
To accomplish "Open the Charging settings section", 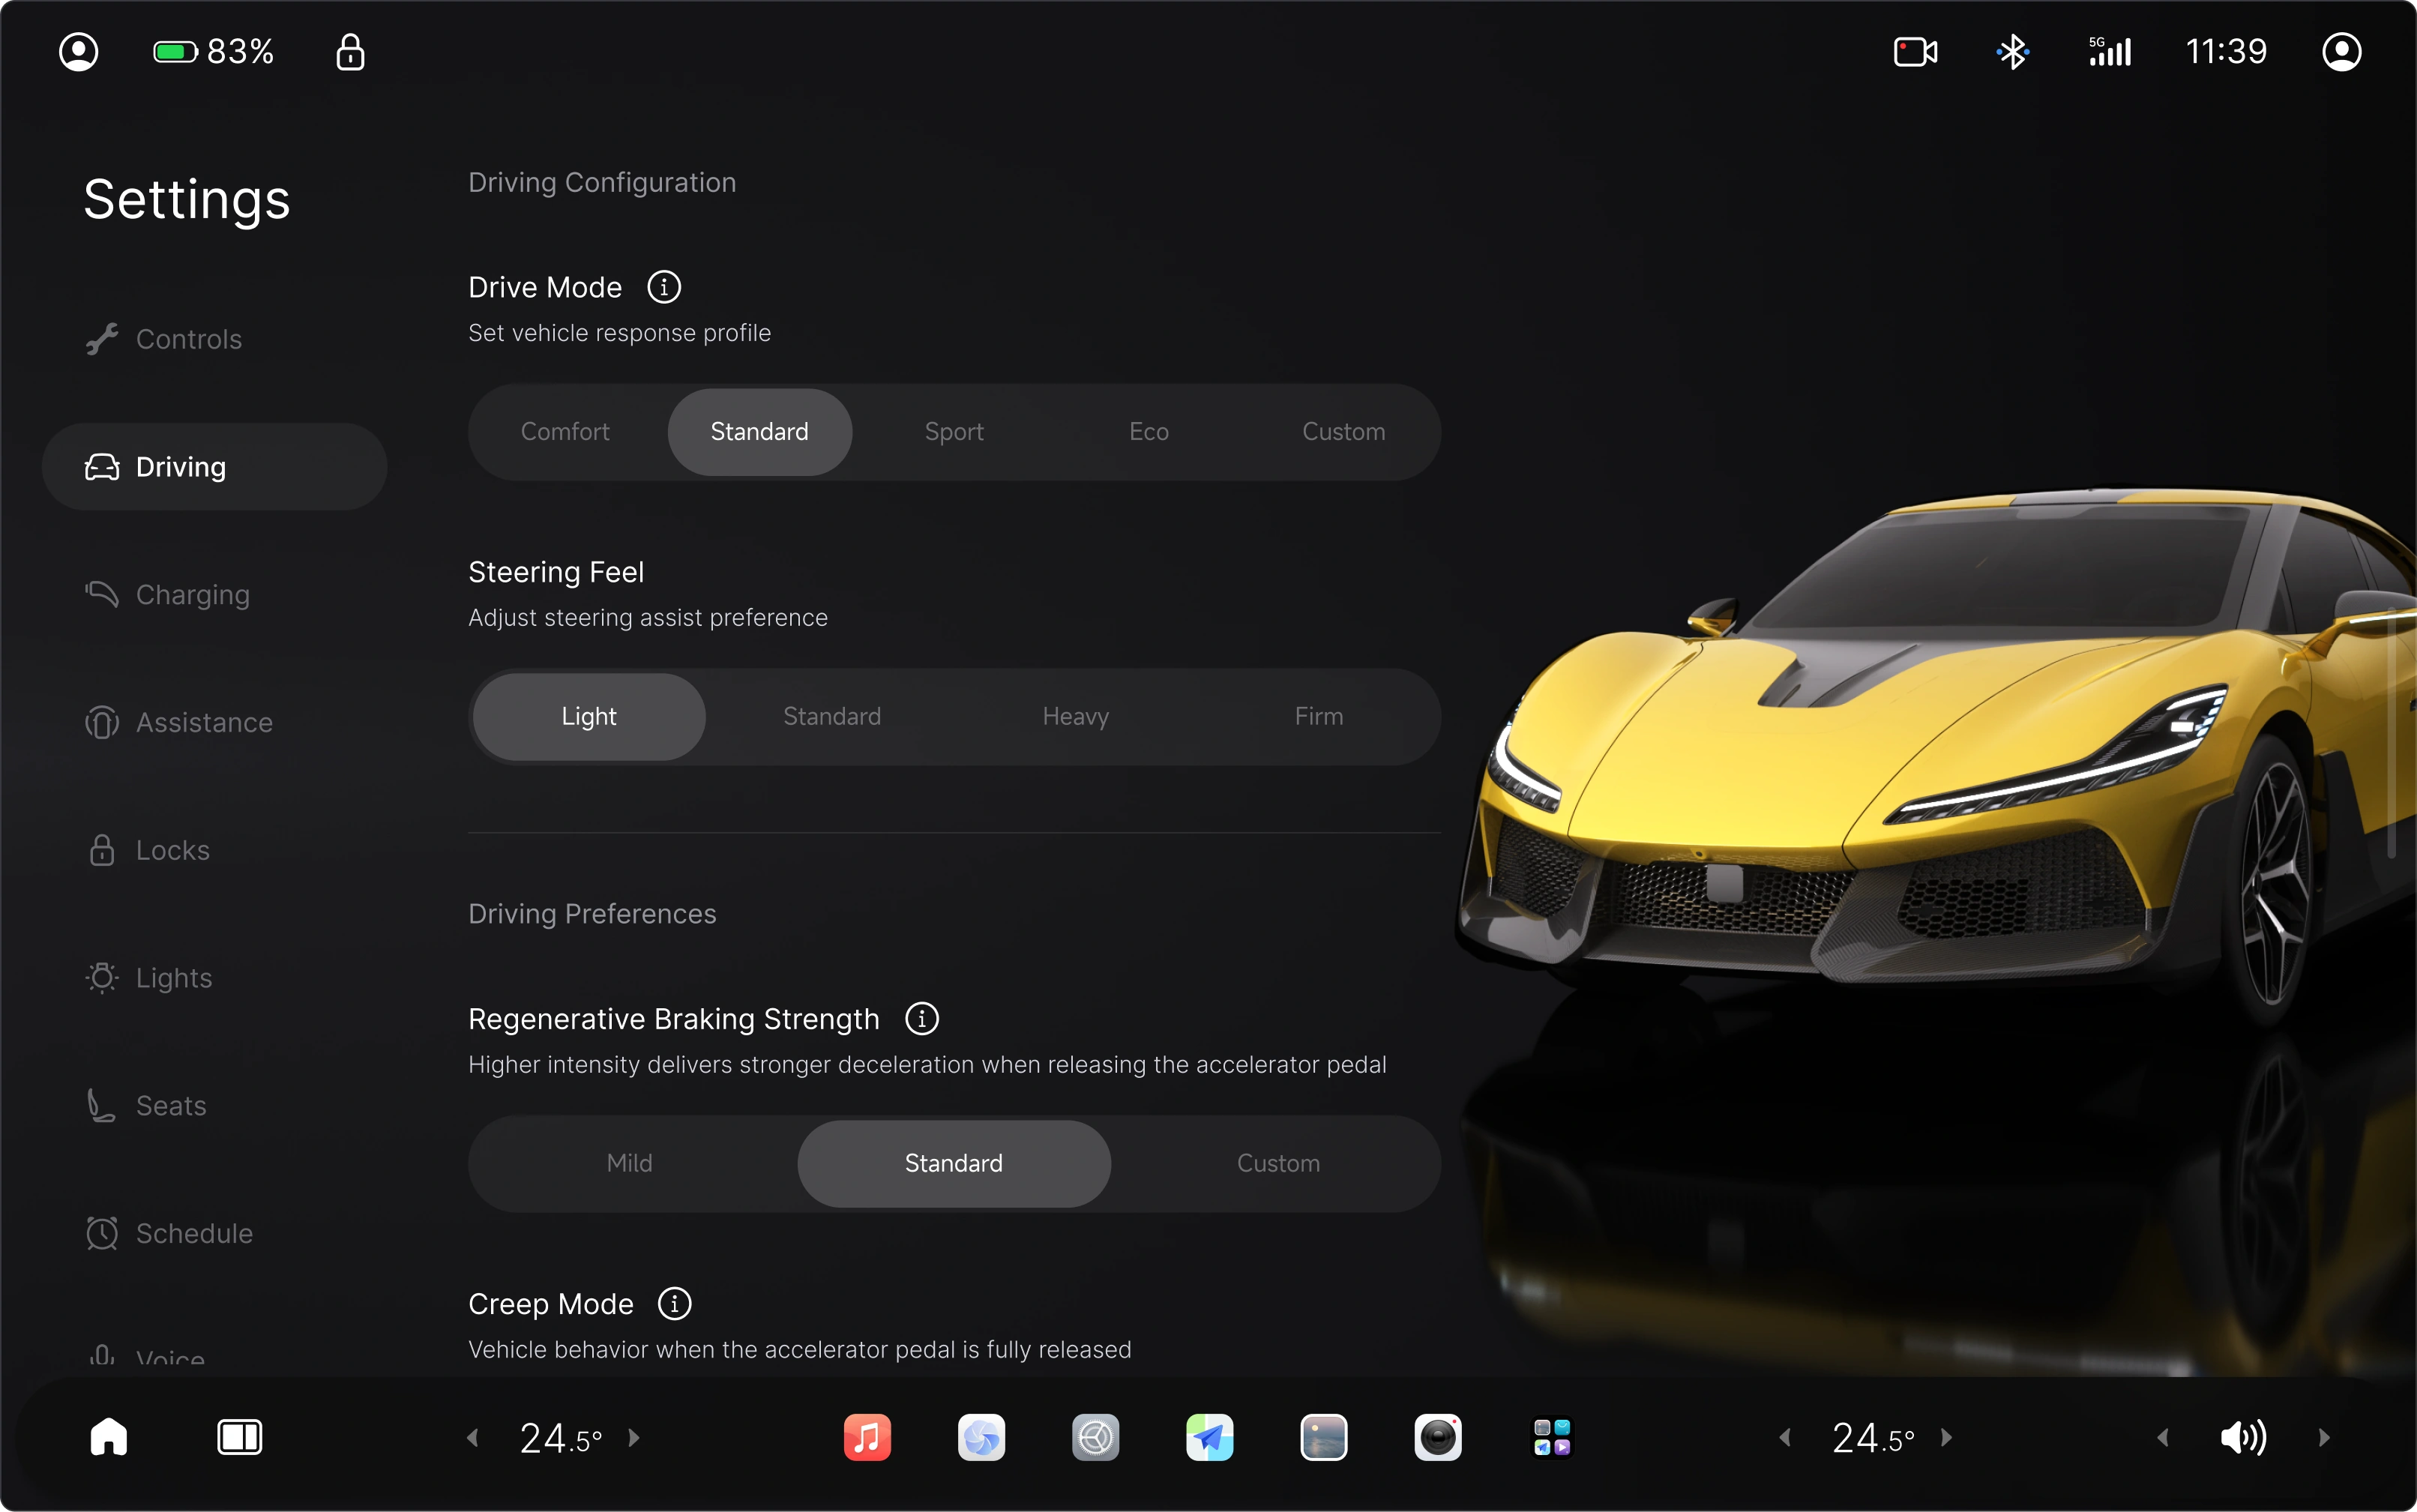I will tap(214, 594).
